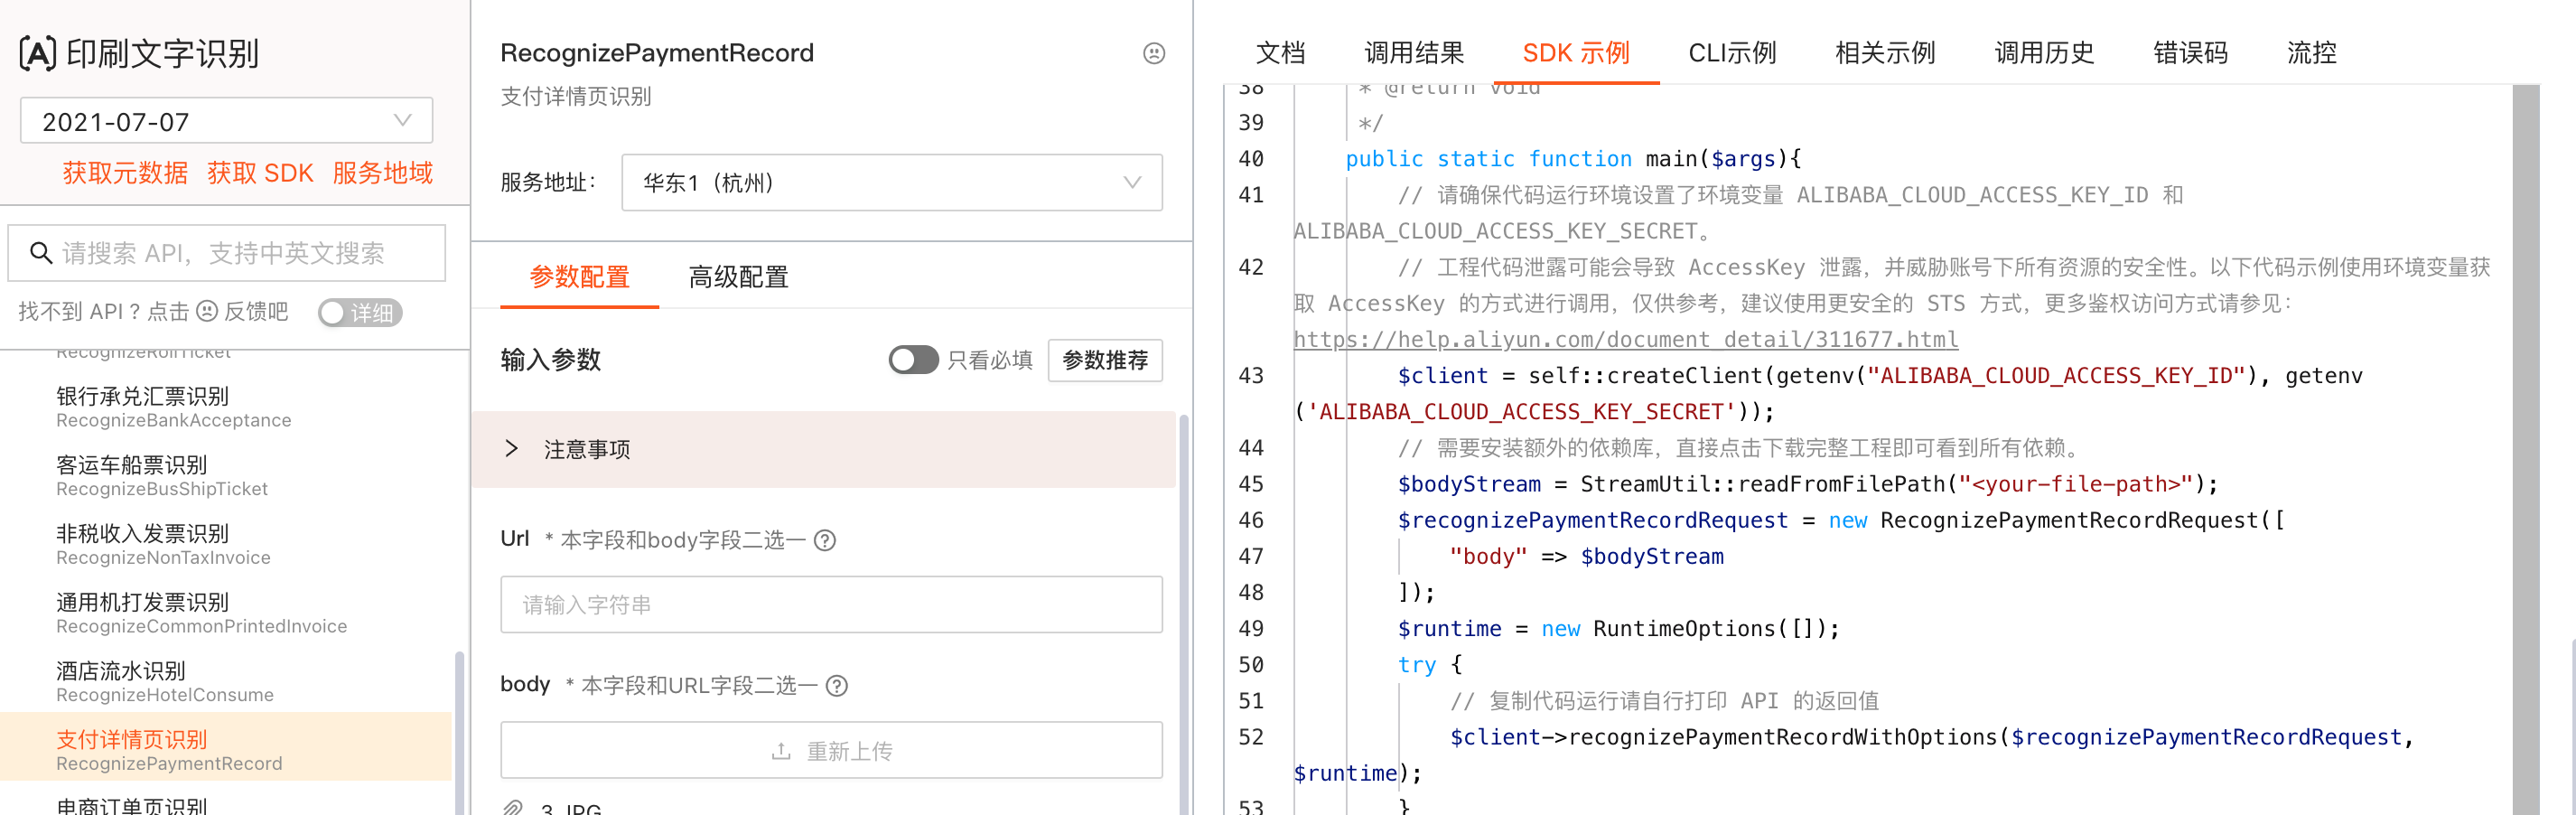Click the 3.JPG uploaded file name
The image size is (2576, 815).
pos(570,808)
